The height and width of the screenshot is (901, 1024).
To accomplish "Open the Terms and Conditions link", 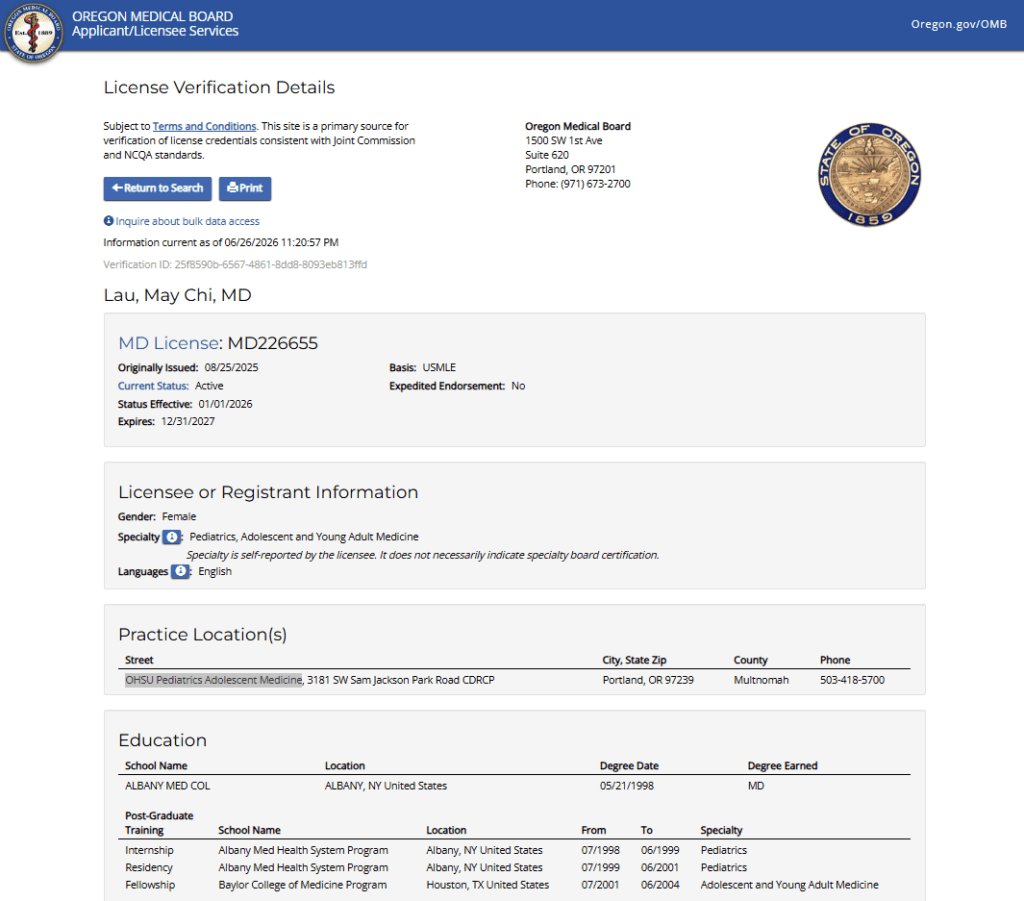I will [x=204, y=126].
